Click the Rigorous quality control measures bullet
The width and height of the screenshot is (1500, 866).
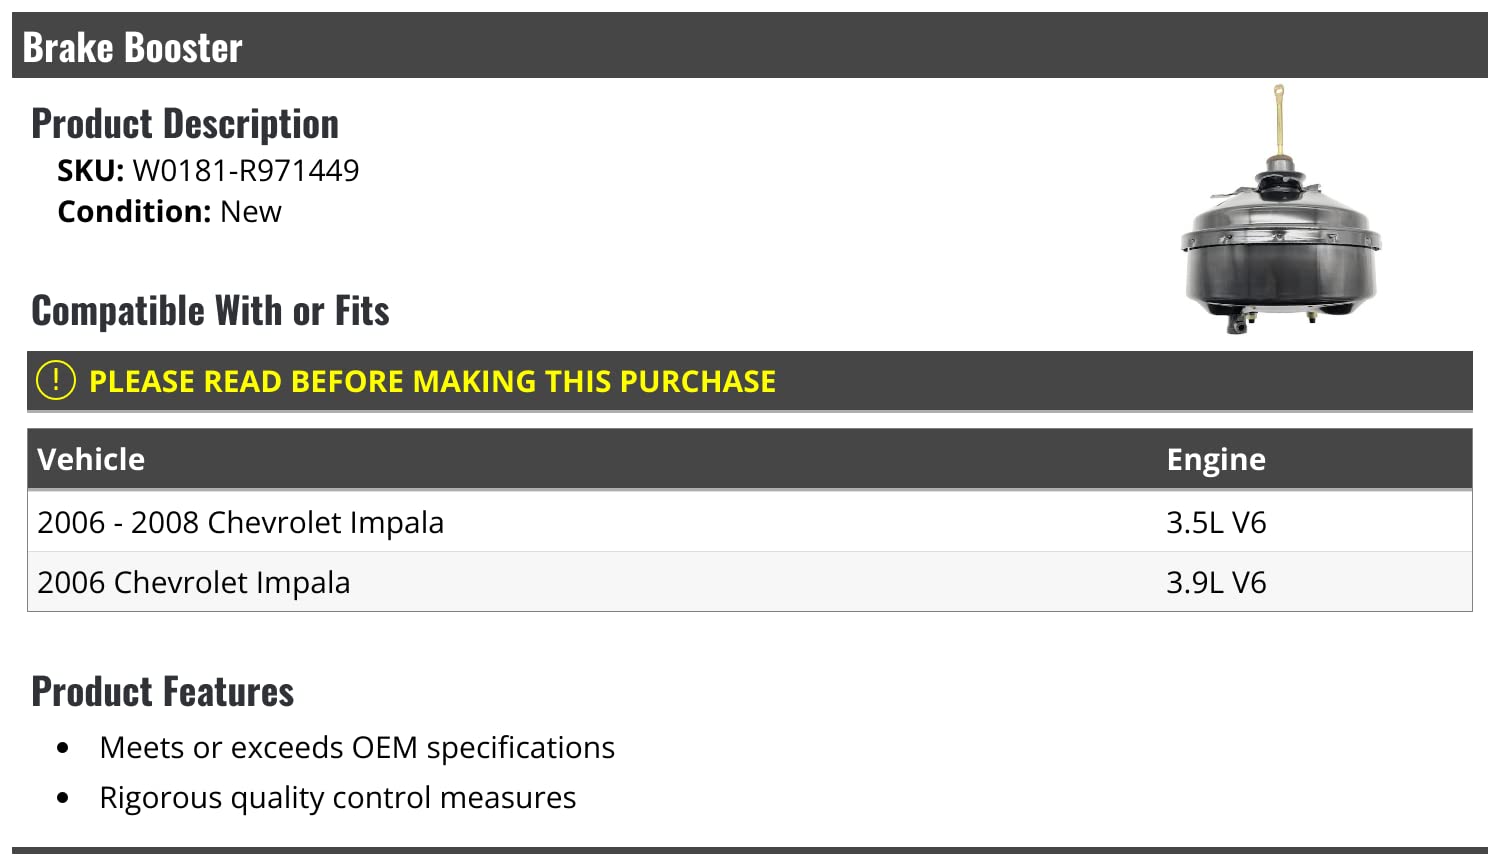coord(338,798)
